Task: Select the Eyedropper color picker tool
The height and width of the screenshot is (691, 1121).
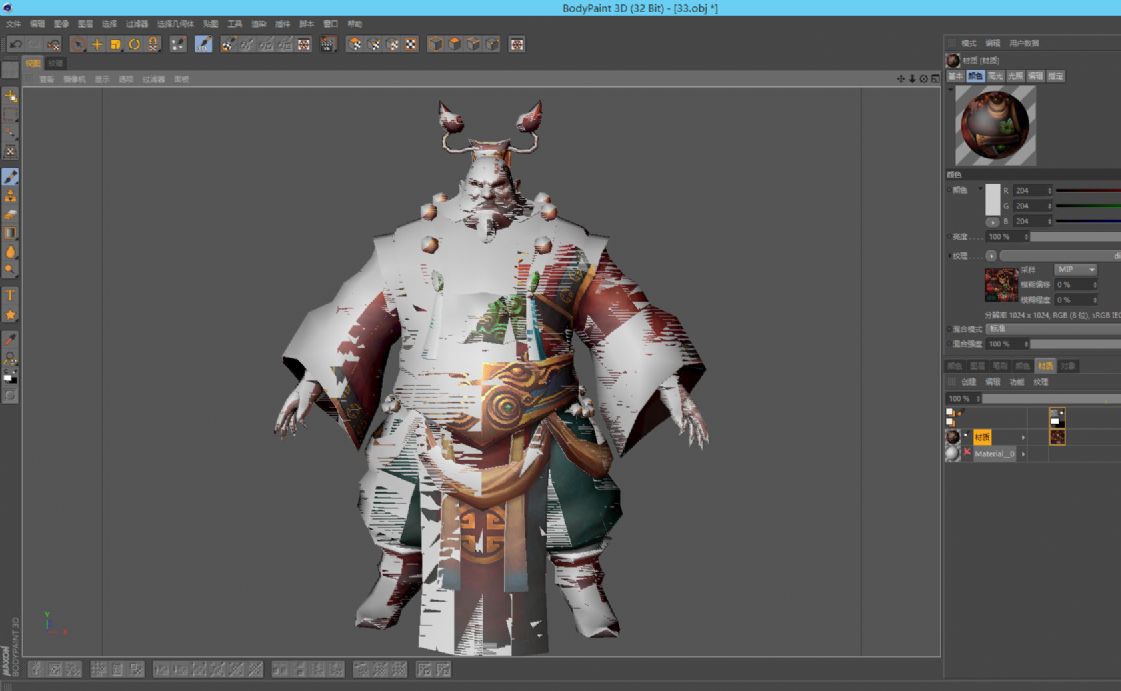Action: click(x=10, y=339)
